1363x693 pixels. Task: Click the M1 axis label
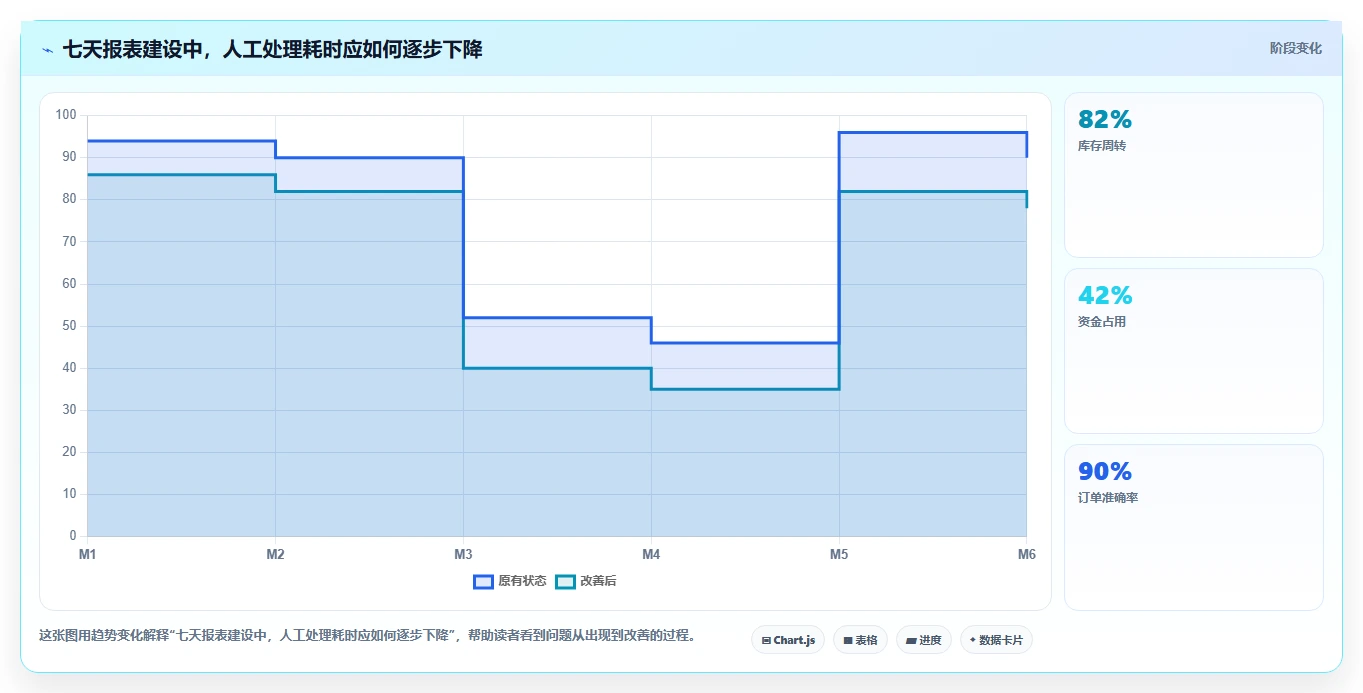(x=87, y=554)
